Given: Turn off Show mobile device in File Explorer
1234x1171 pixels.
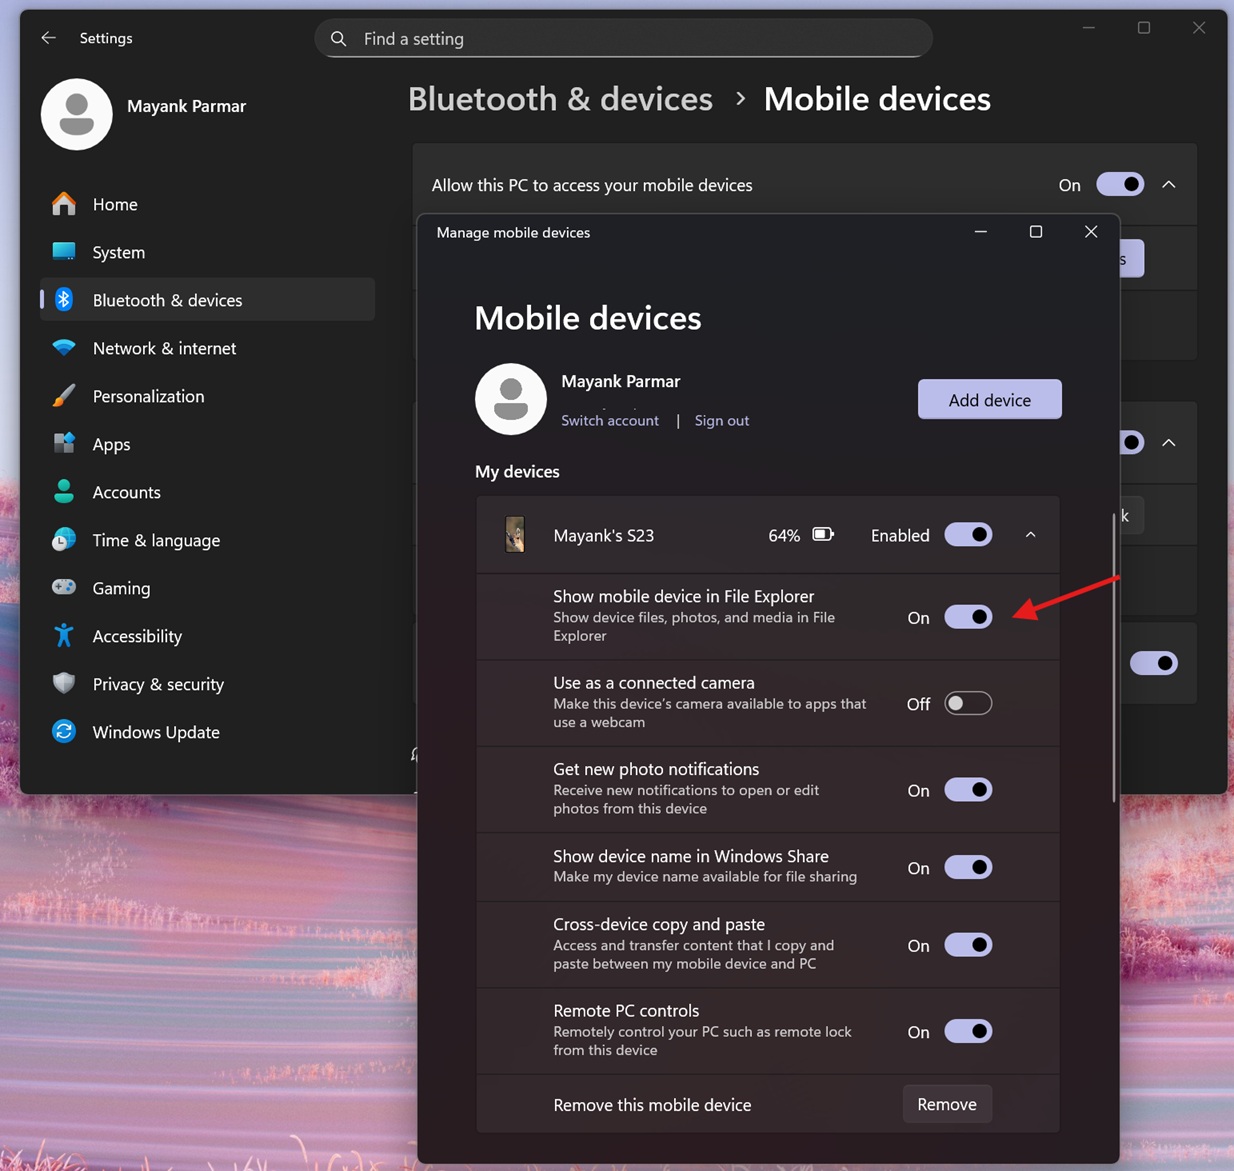Looking at the screenshot, I should point(967,616).
